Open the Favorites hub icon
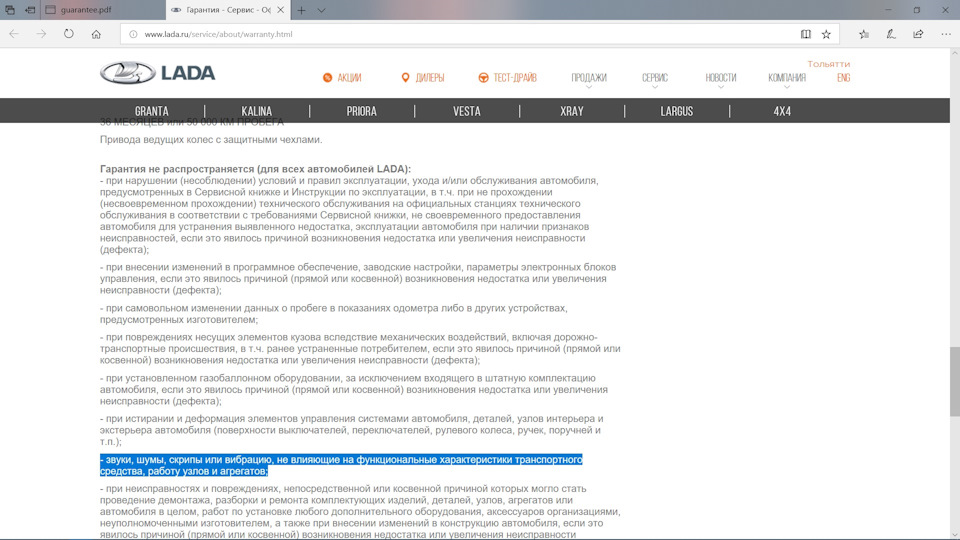Viewport: 960px width, 540px height. tap(863, 33)
